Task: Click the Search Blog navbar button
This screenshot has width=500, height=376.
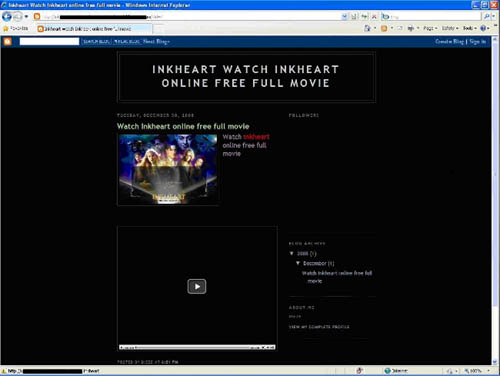Action: (x=97, y=41)
